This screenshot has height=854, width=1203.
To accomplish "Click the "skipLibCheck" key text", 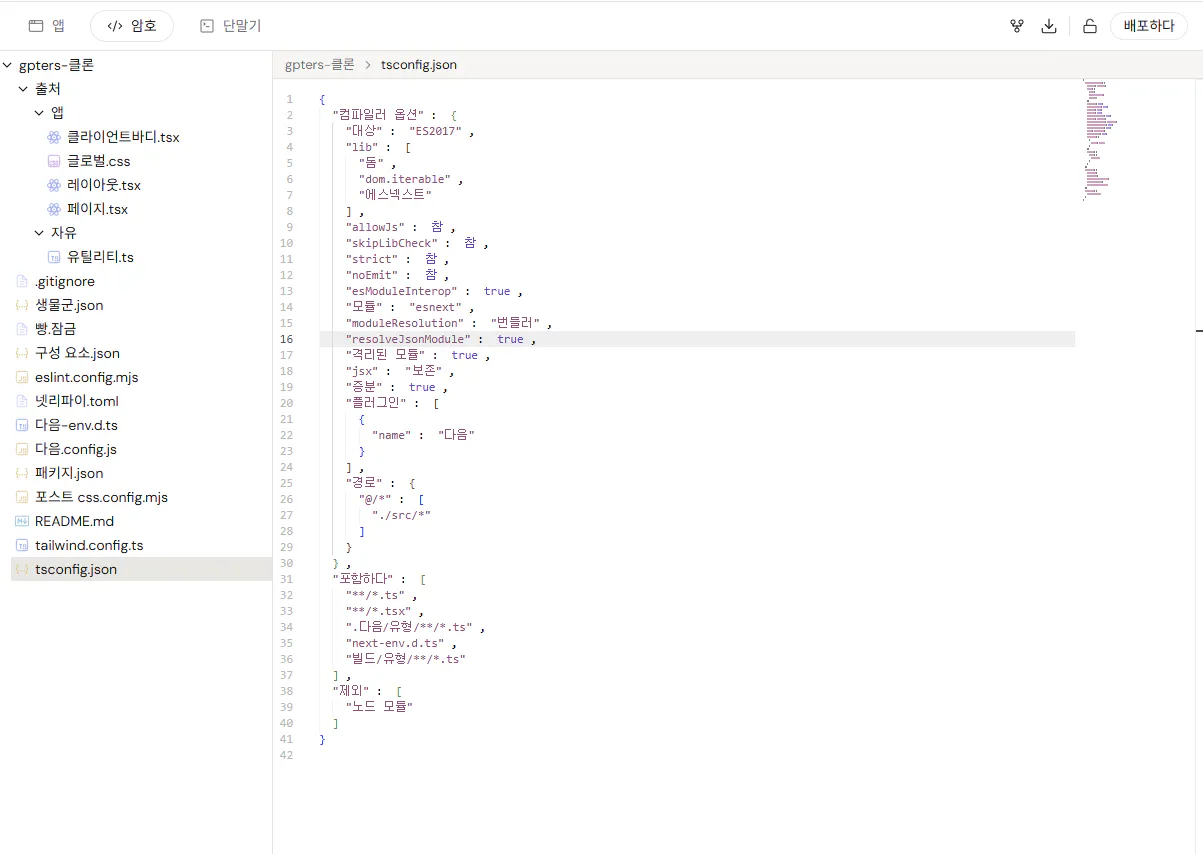I will click(391, 243).
